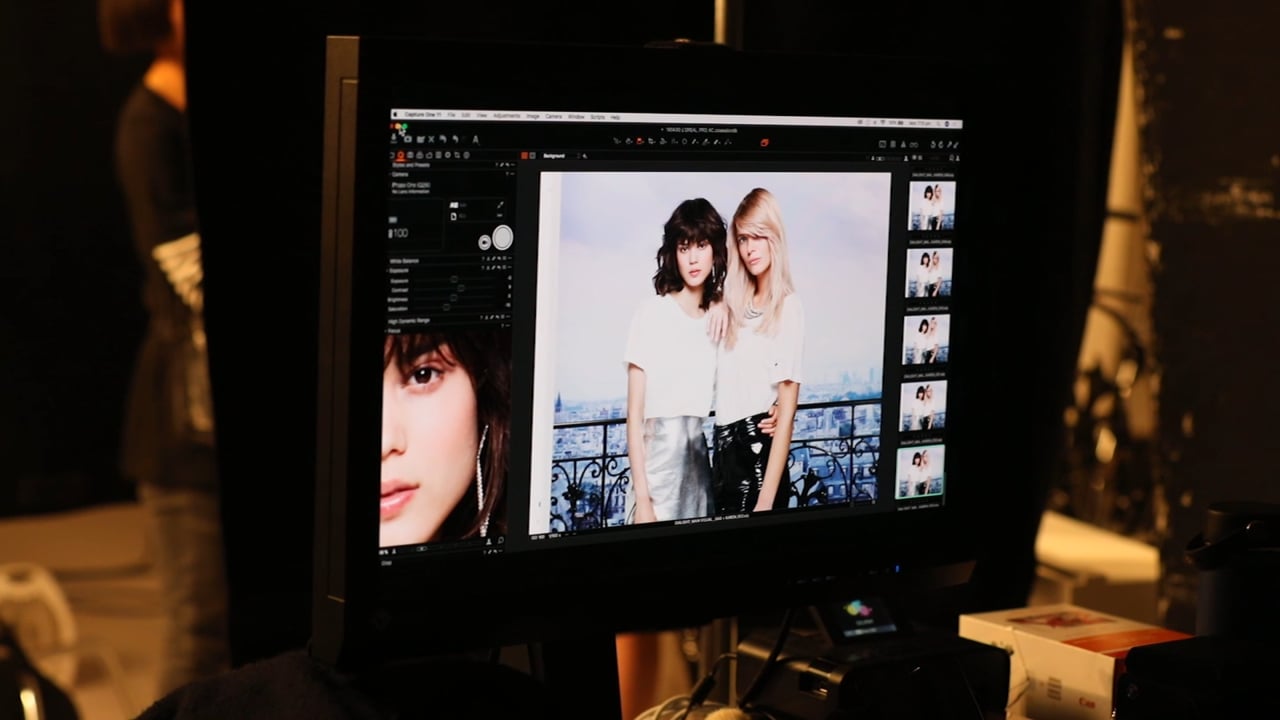Open the Camera menu

click(x=553, y=116)
